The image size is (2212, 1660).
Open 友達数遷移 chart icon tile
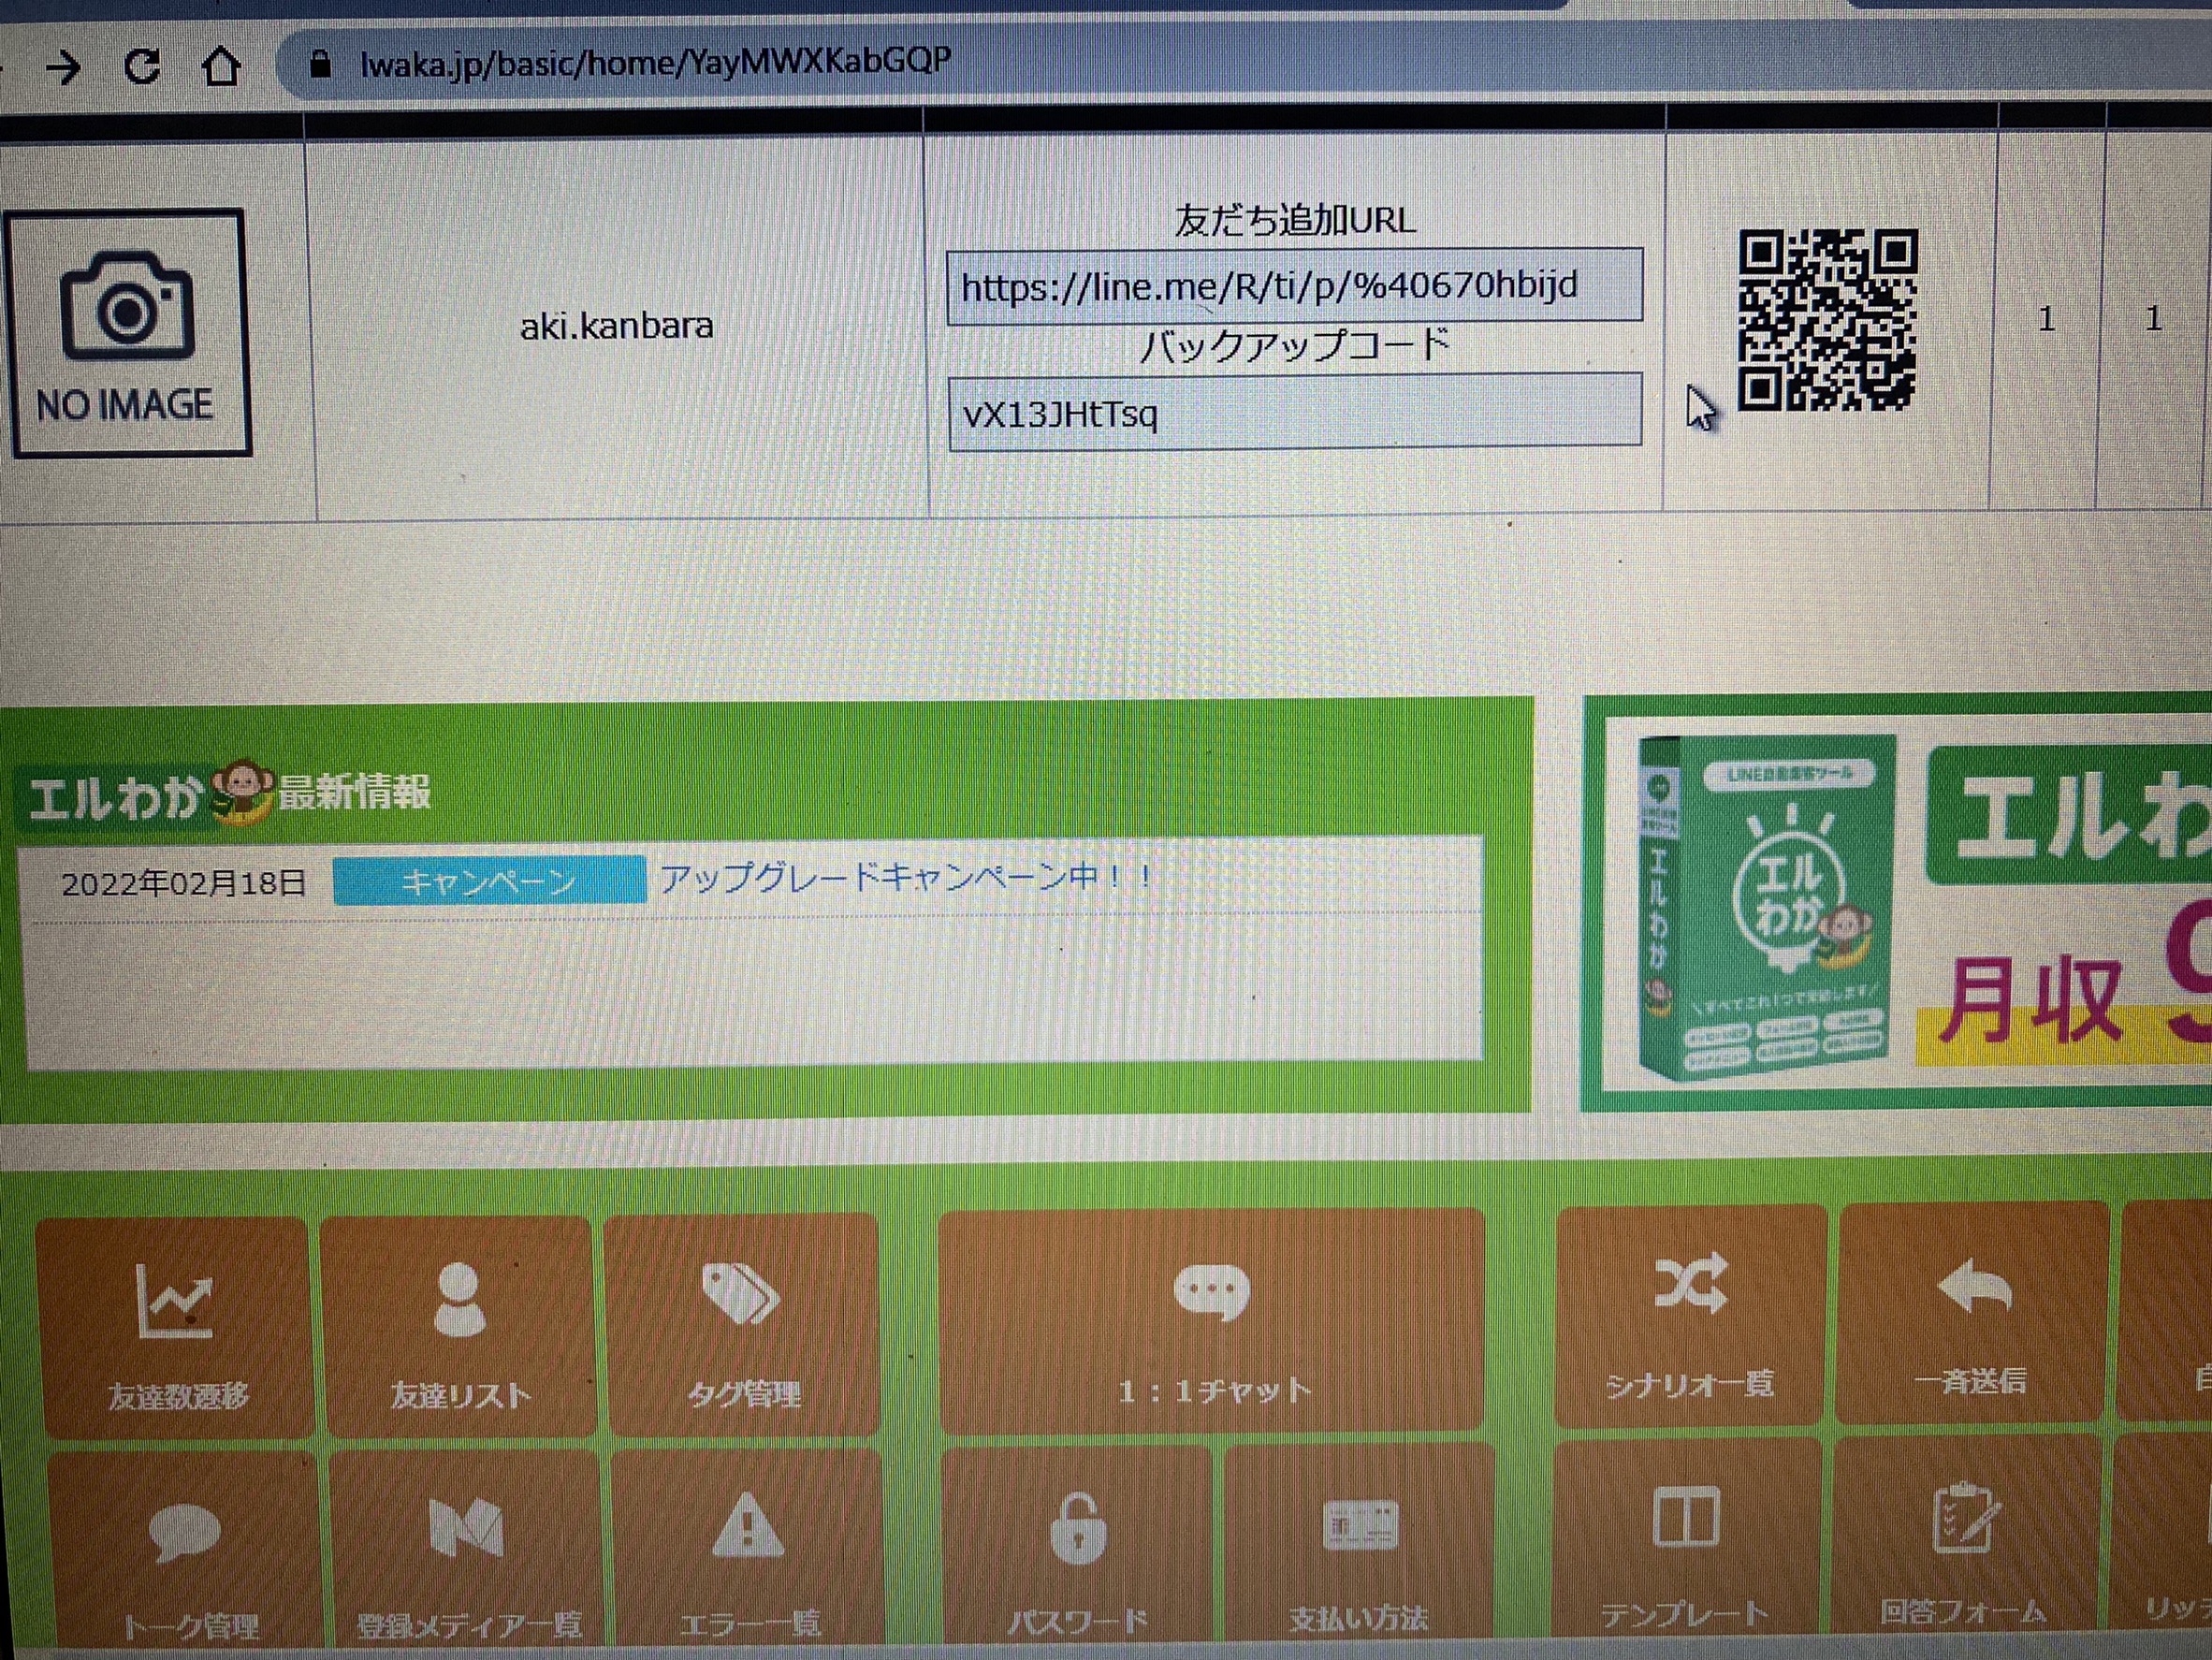click(x=174, y=1327)
